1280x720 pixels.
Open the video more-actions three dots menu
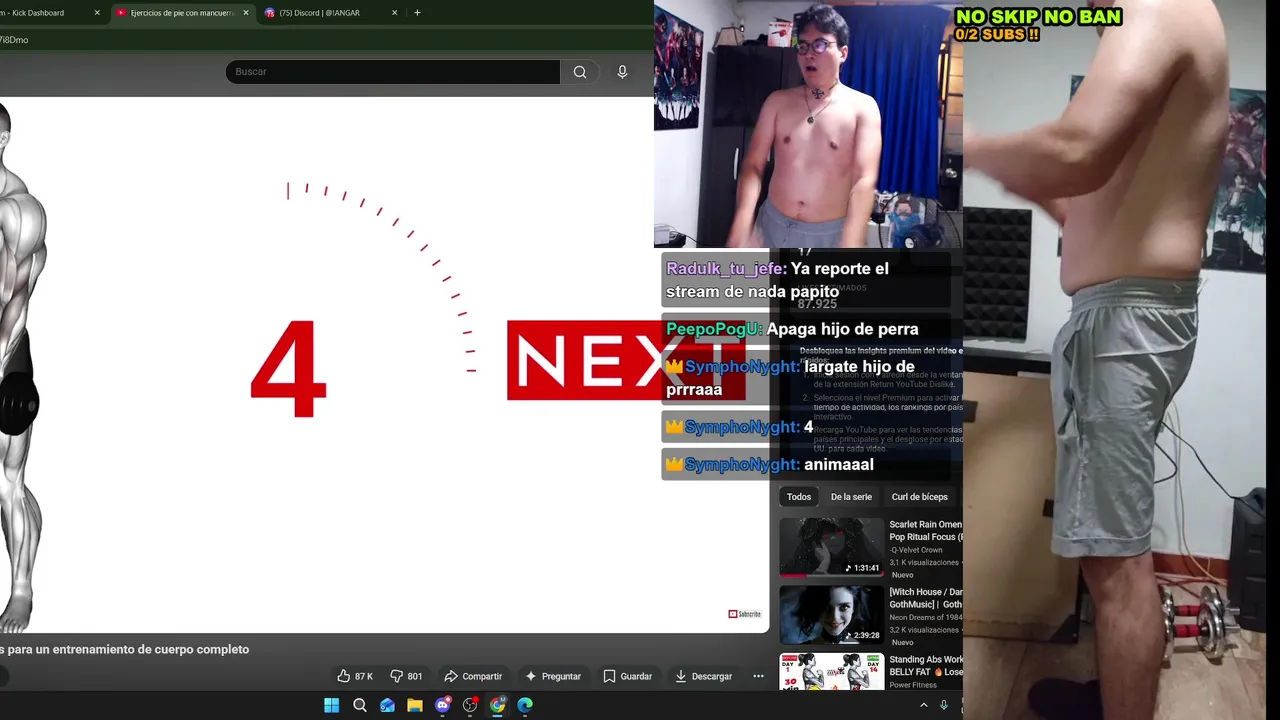[758, 676]
